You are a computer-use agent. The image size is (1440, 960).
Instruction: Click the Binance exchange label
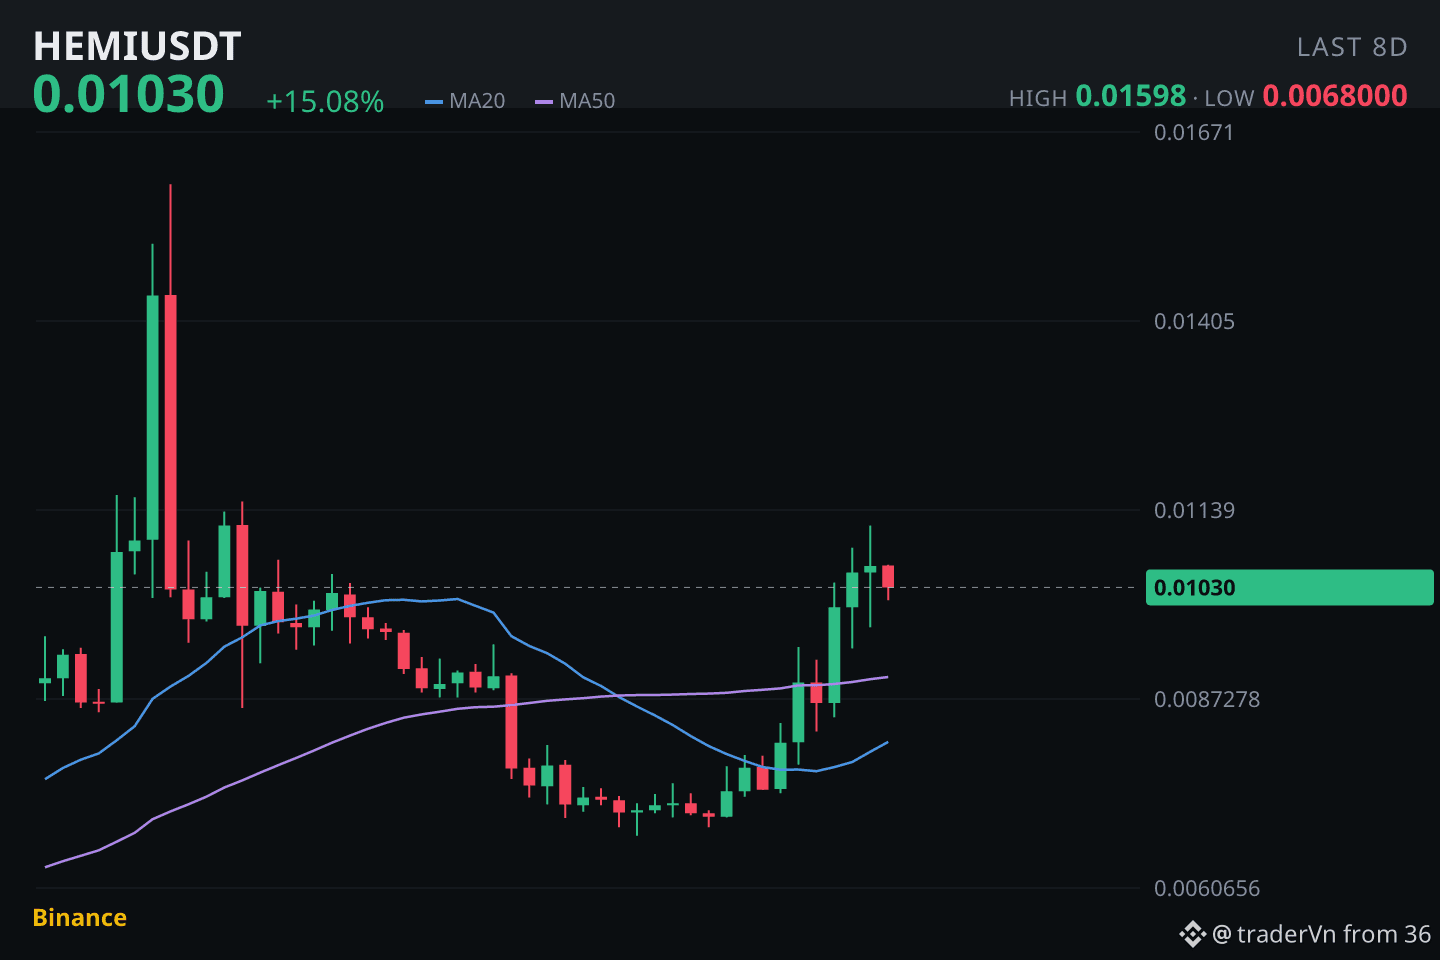pos(80,918)
